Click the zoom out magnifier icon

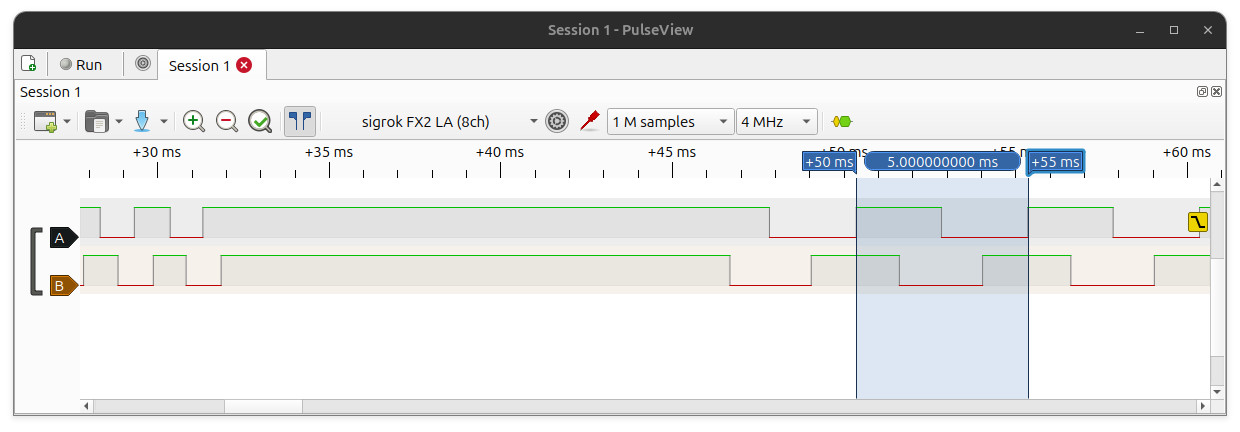point(227,122)
